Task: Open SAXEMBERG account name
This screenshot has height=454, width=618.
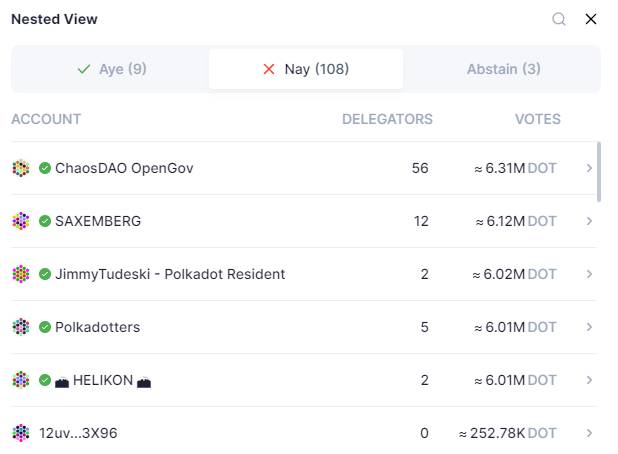Action: pyautogui.click(x=98, y=221)
